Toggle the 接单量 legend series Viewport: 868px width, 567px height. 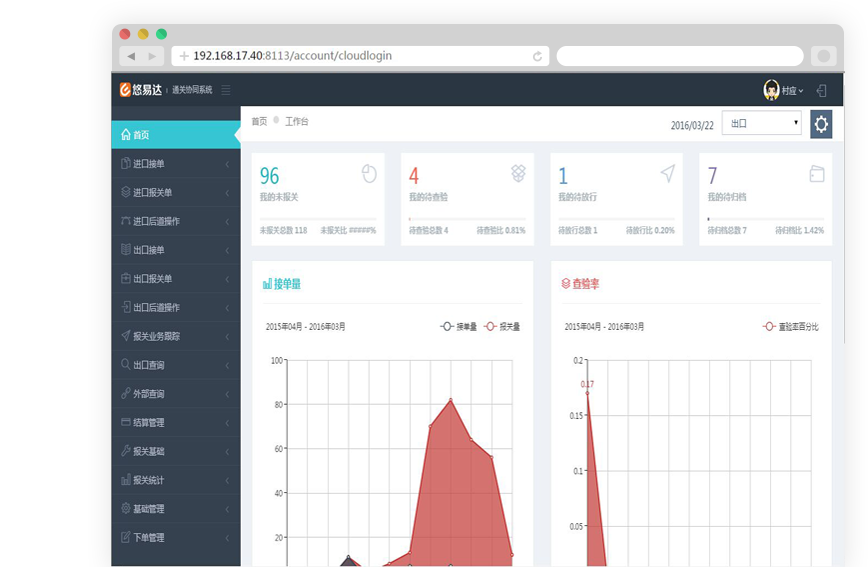coord(460,326)
